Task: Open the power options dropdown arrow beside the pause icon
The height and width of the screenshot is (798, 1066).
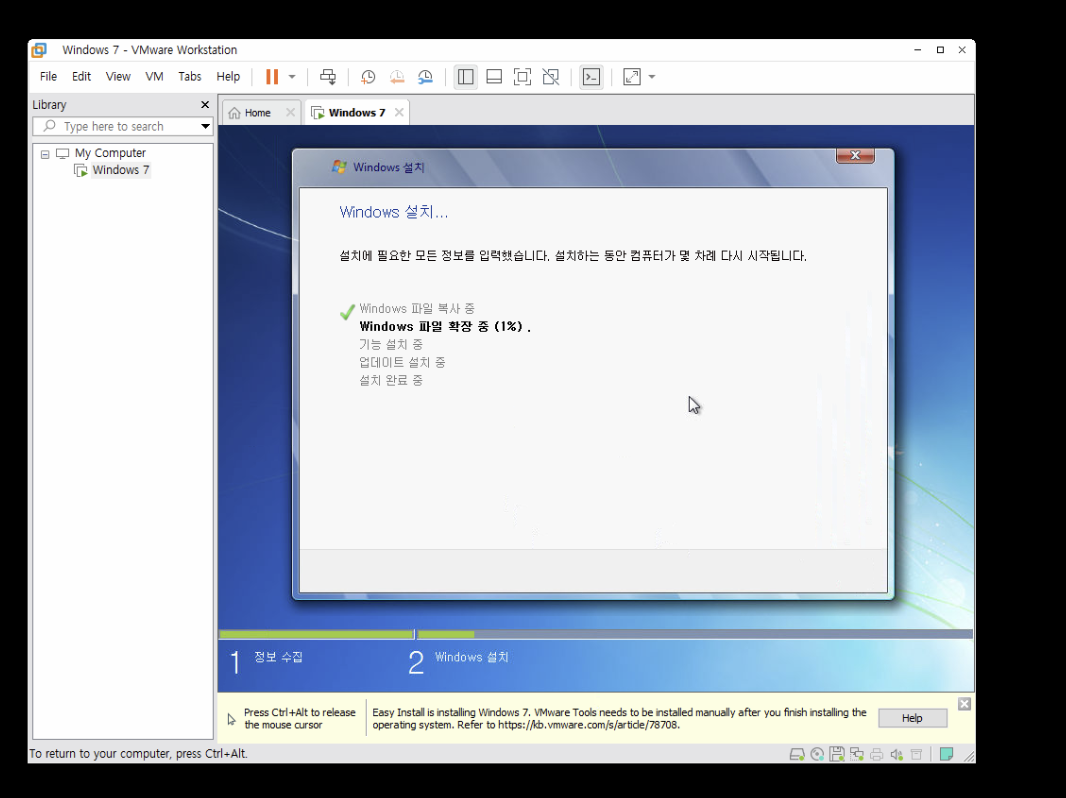Action: coord(292,77)
